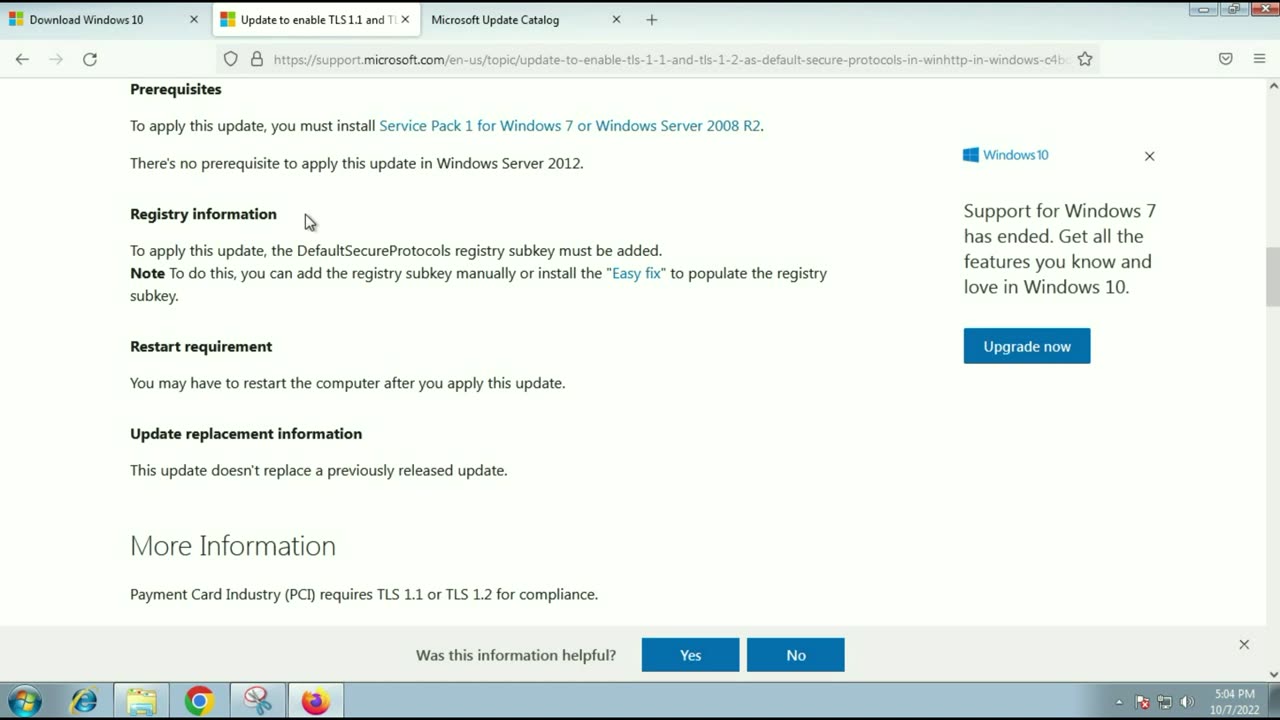Viewport: 1280px width, 720px height.
Task: Open the Windows Start menu
Action: point(24,701)
